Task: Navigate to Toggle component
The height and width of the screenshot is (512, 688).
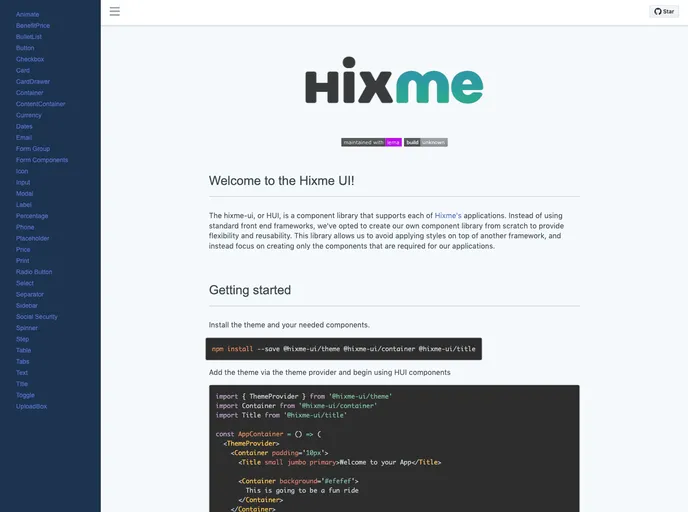Action: pos(25,395)
